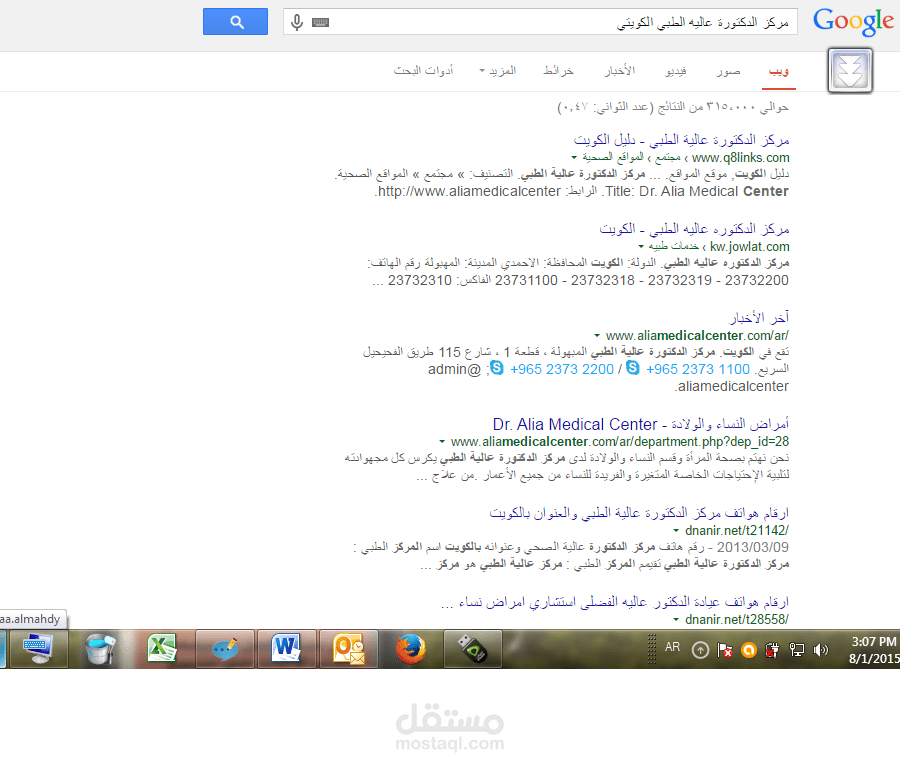900x768 pixels.
Task: Select the ويب (Web) tab
Action: click(x=779, y=71)
